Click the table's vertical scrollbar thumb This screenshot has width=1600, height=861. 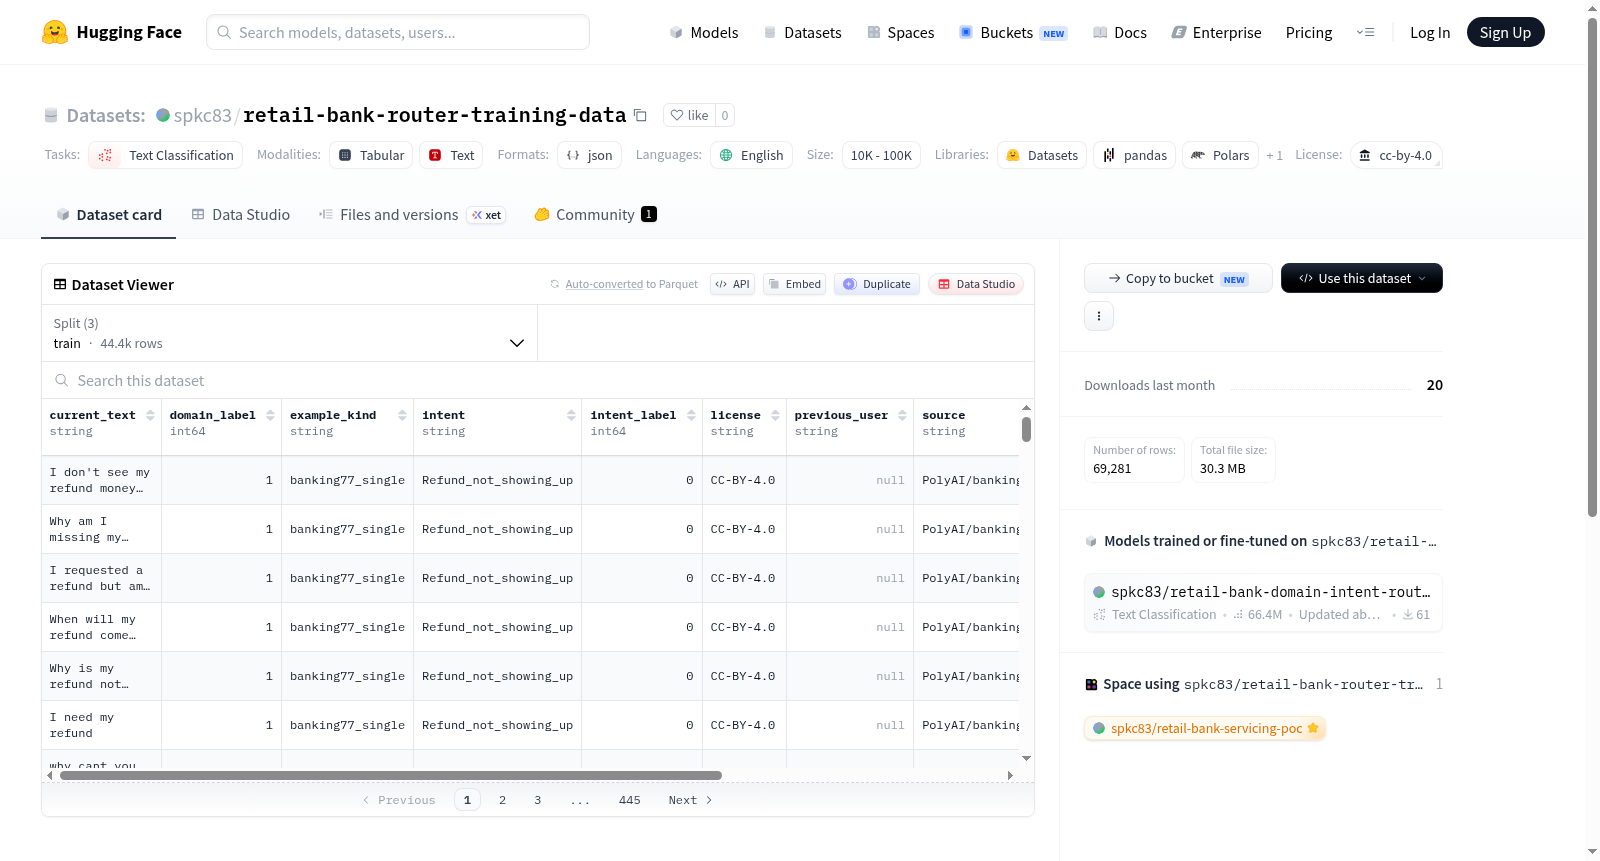coord(1026,429)
